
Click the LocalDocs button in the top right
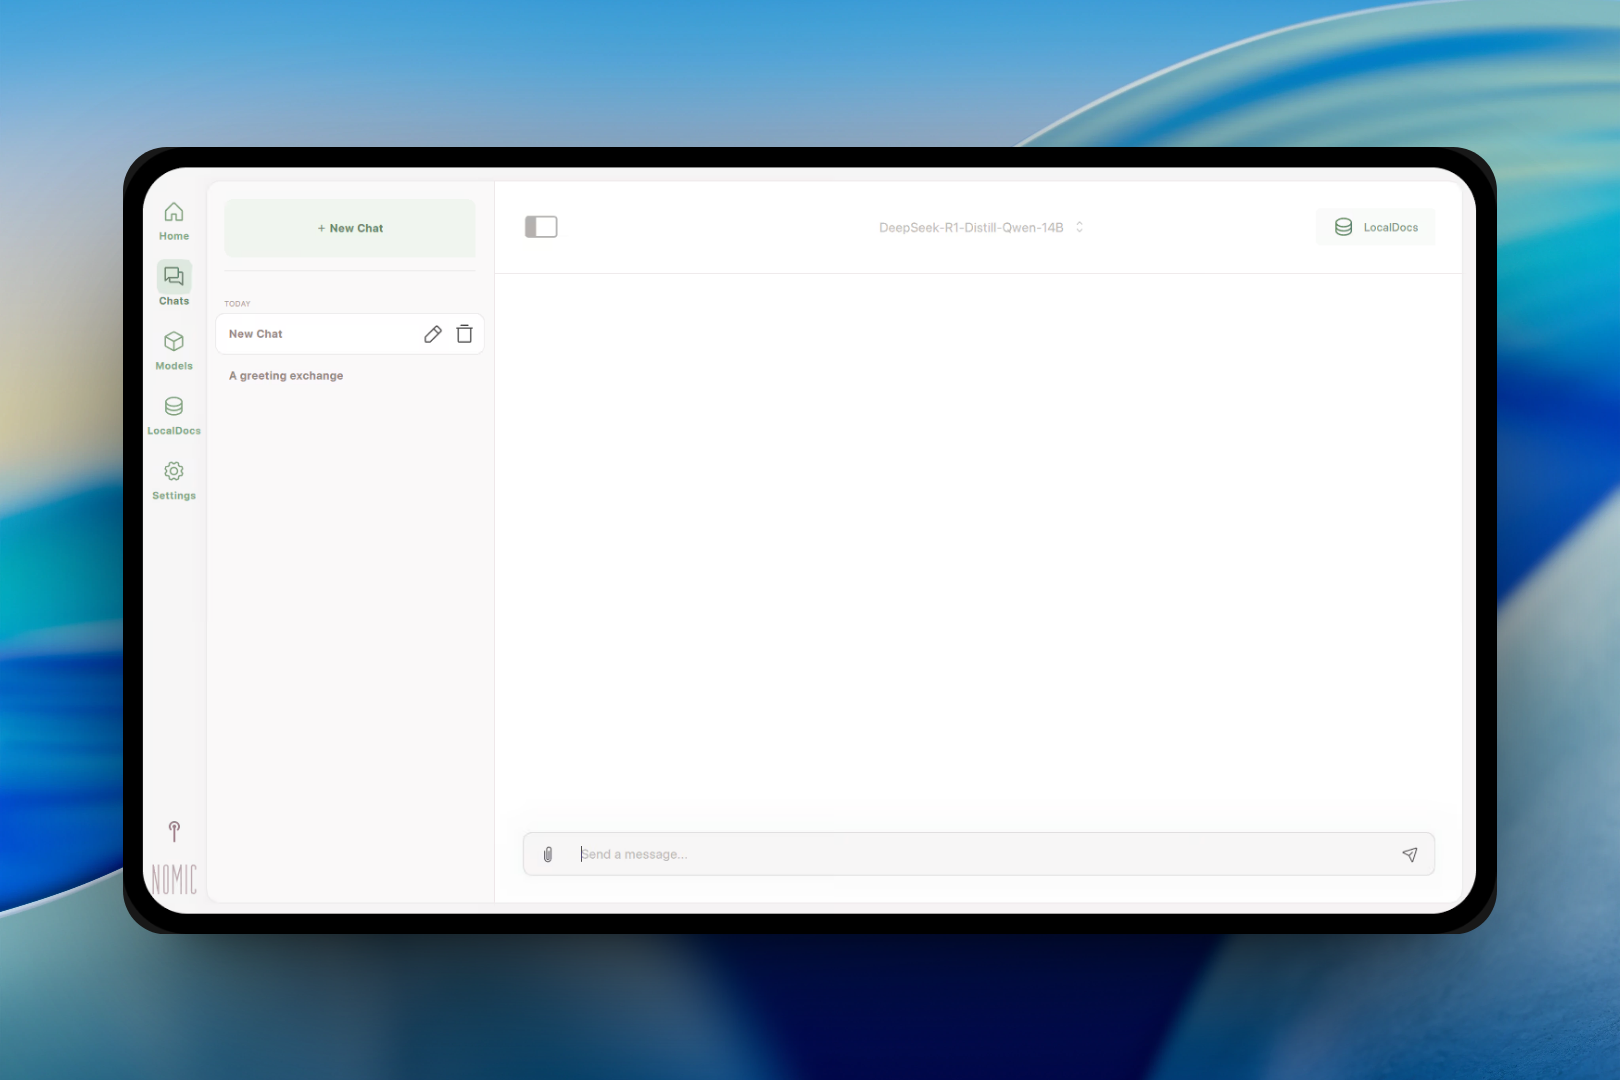tap(1376, 227)
